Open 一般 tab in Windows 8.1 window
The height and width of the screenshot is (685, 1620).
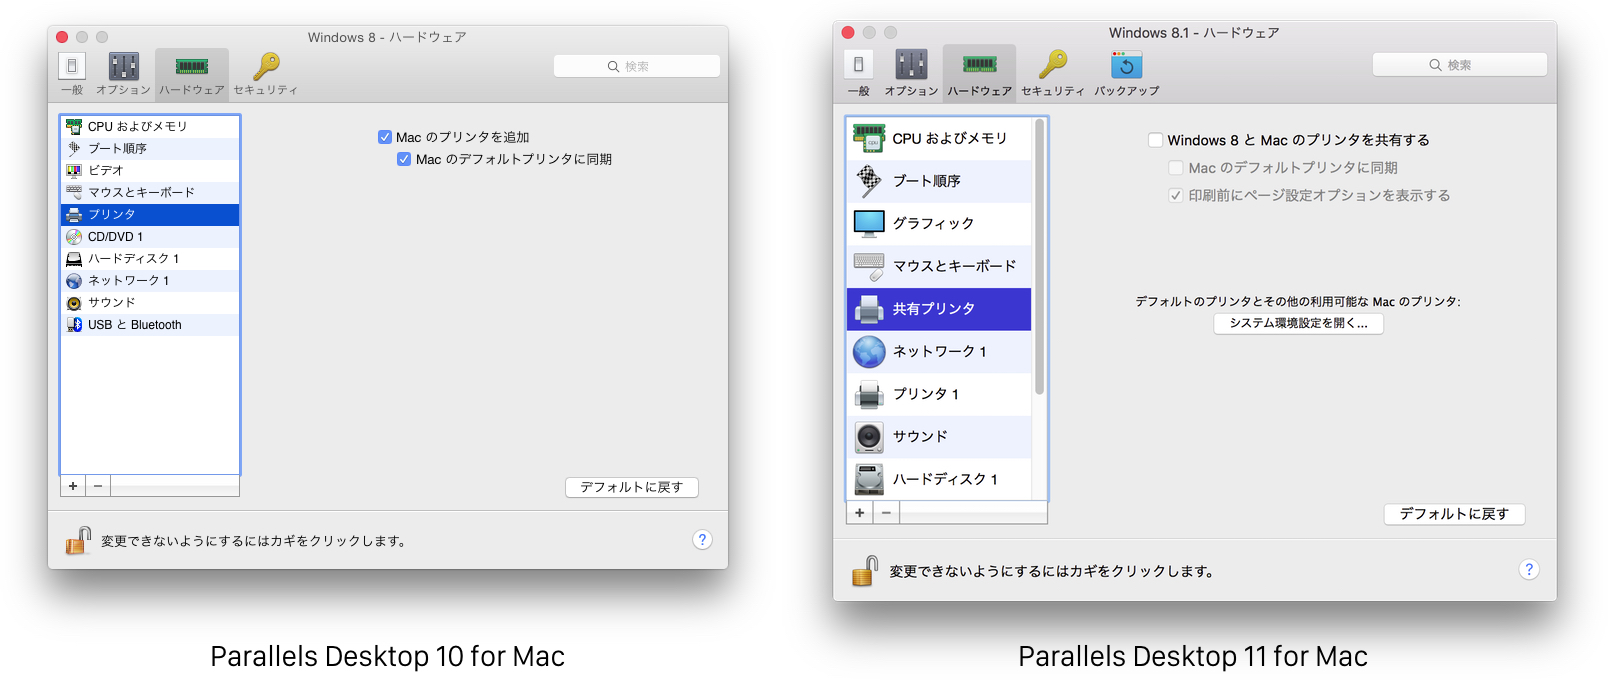858,73
